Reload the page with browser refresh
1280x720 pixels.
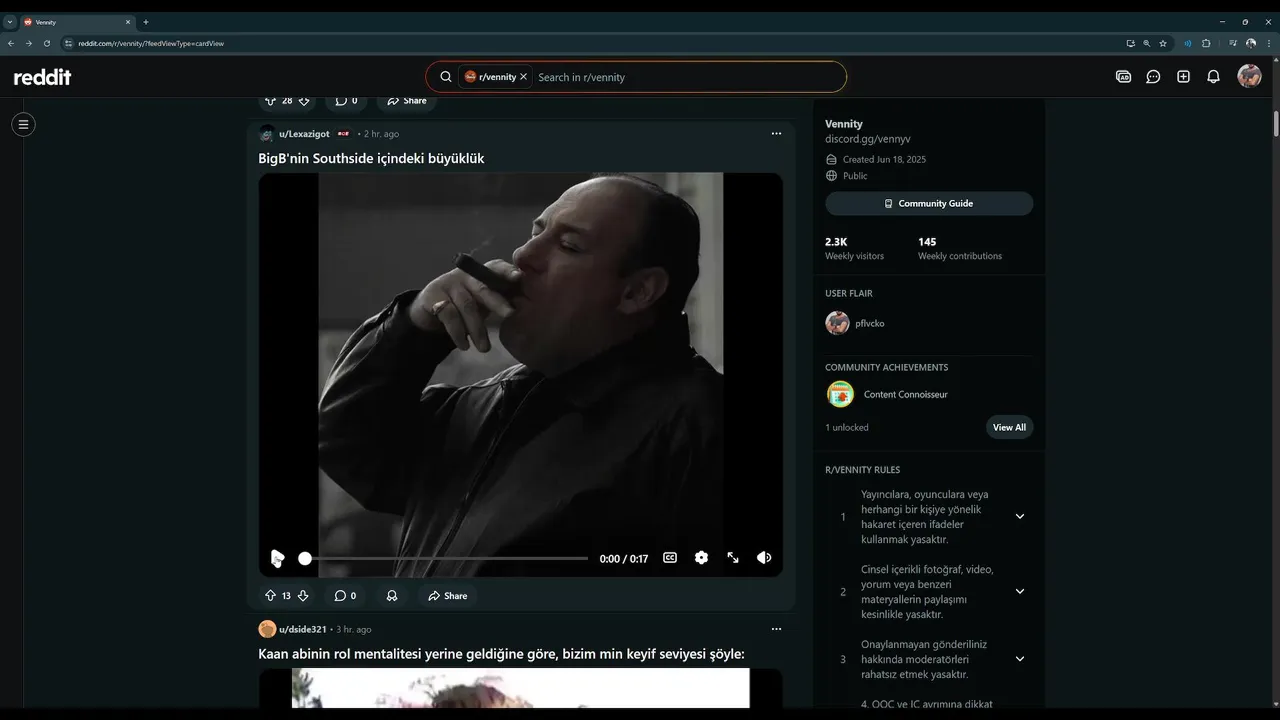coord(46,43)
